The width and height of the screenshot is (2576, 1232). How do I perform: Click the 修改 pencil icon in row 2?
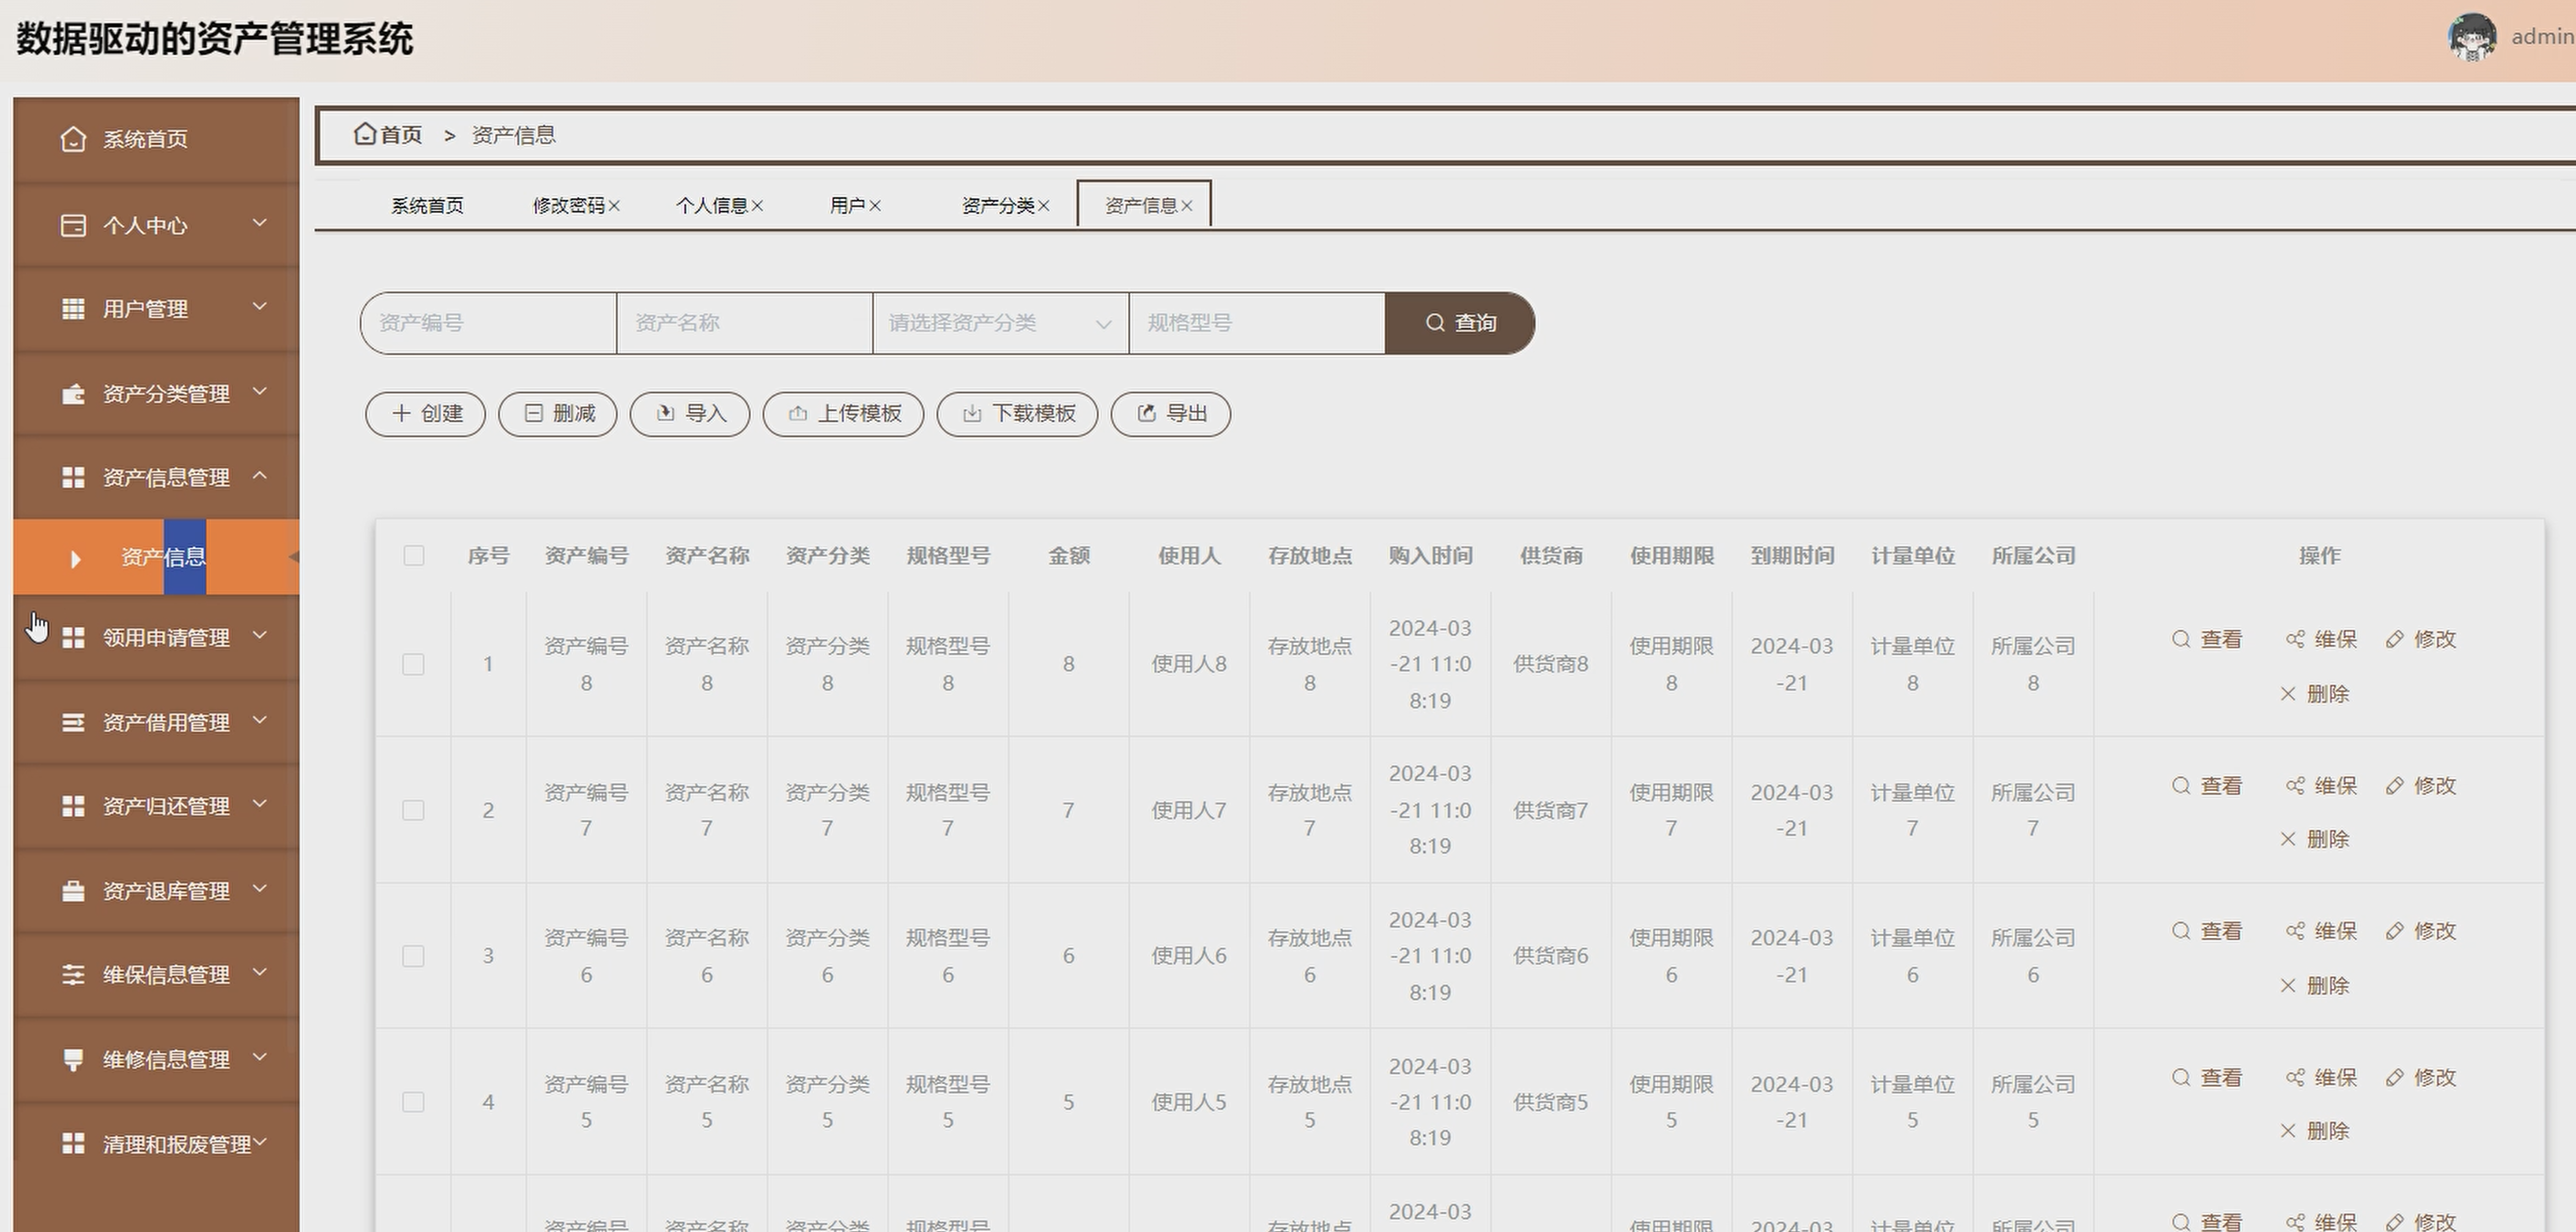2394,786
